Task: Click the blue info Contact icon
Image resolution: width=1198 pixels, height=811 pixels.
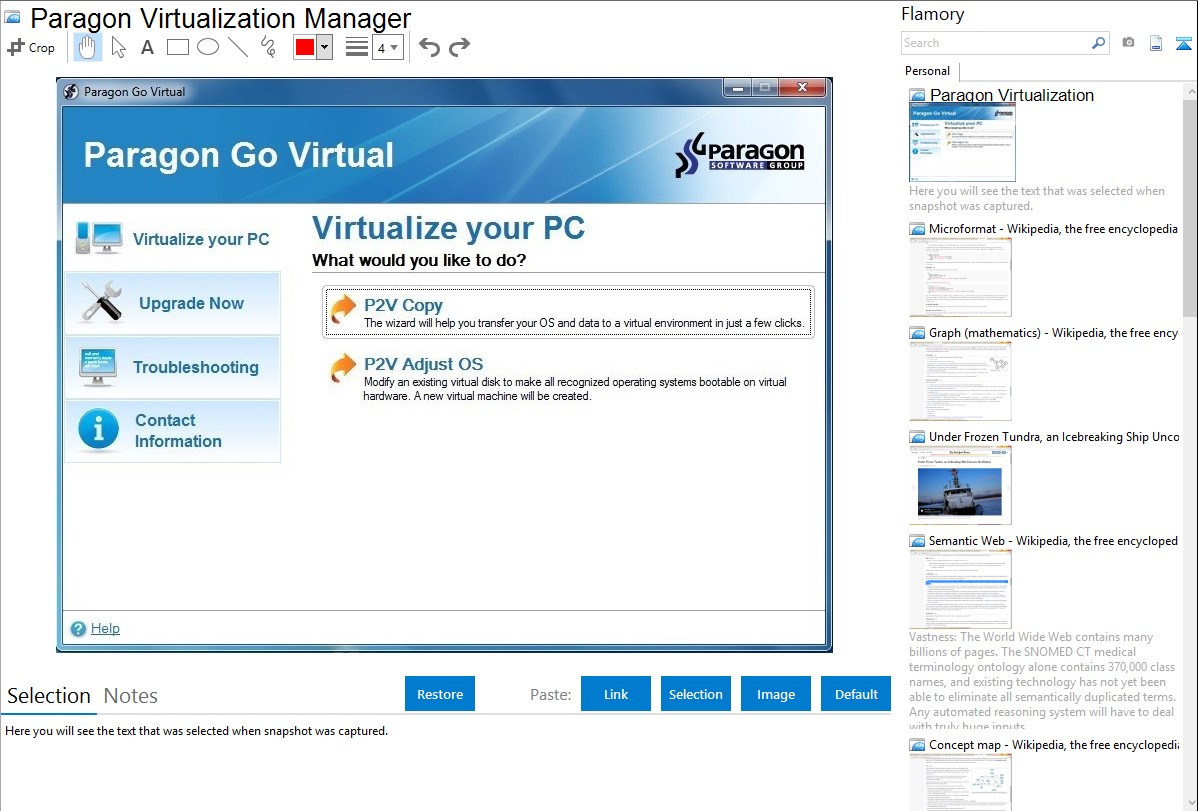Action: tap(99, 430)
